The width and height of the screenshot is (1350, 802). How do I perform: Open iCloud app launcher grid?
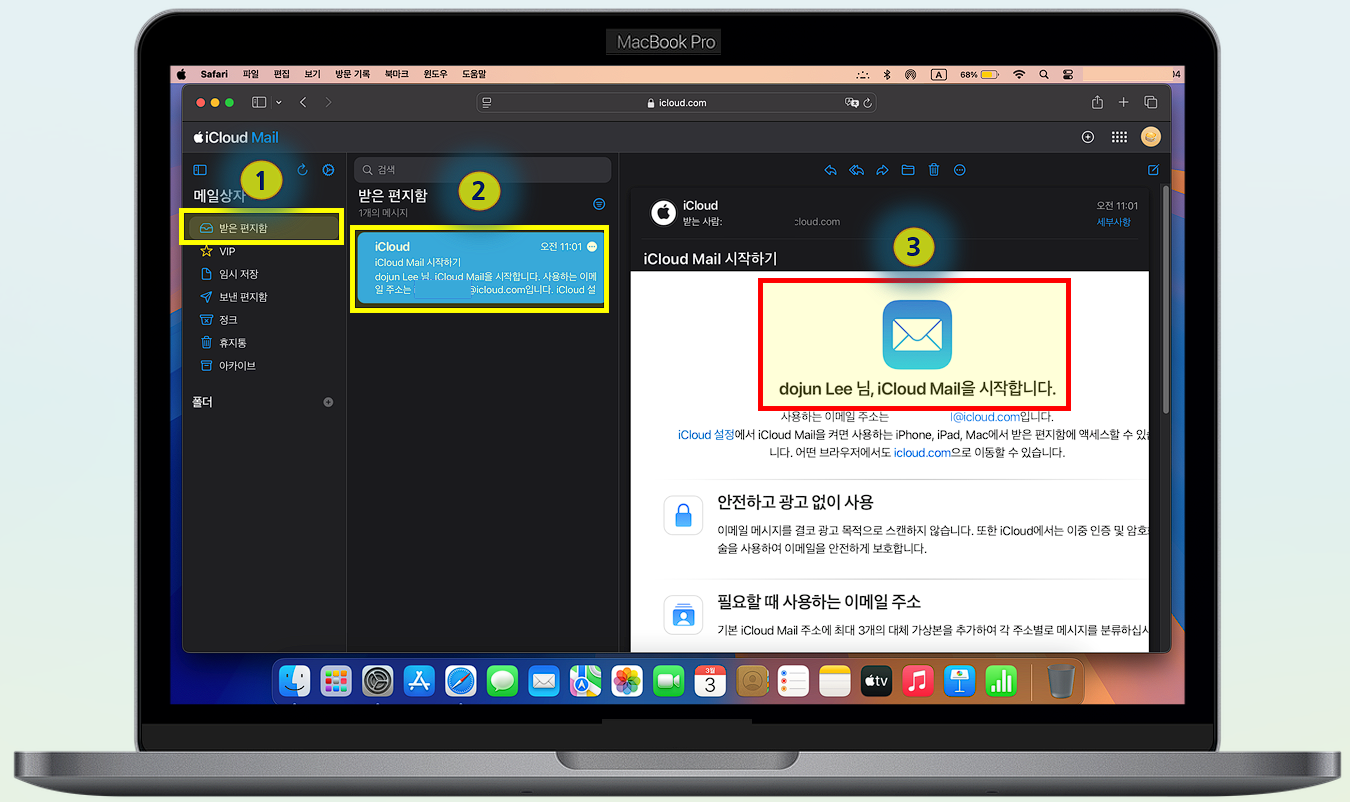[1119, 137]
